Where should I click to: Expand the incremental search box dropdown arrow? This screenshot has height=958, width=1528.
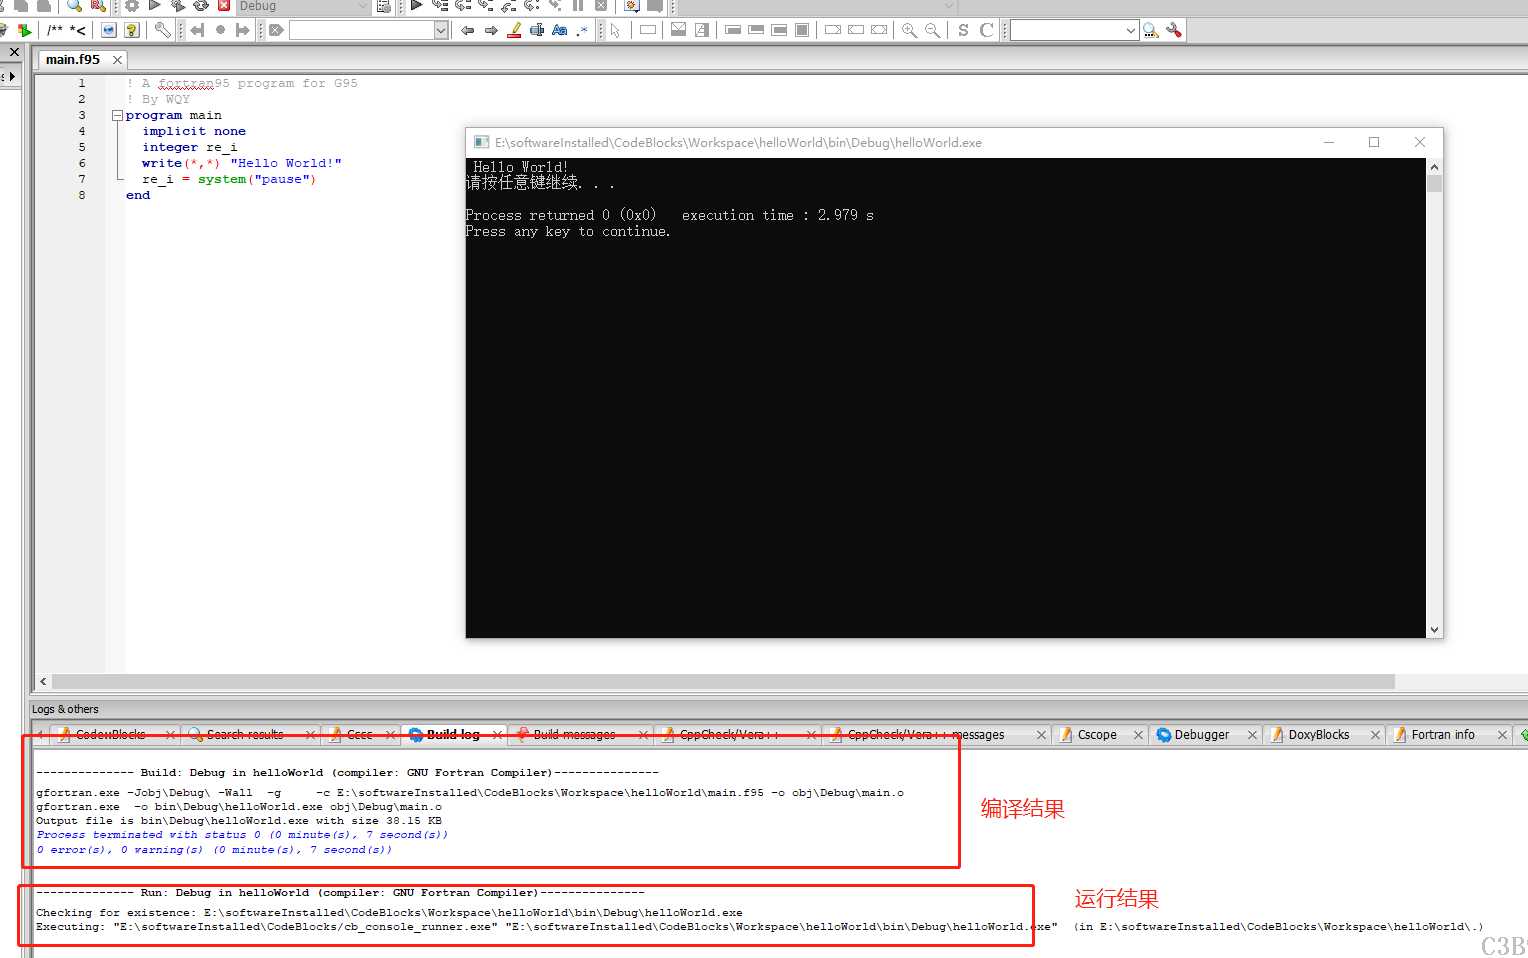click(x=441, y=30)
